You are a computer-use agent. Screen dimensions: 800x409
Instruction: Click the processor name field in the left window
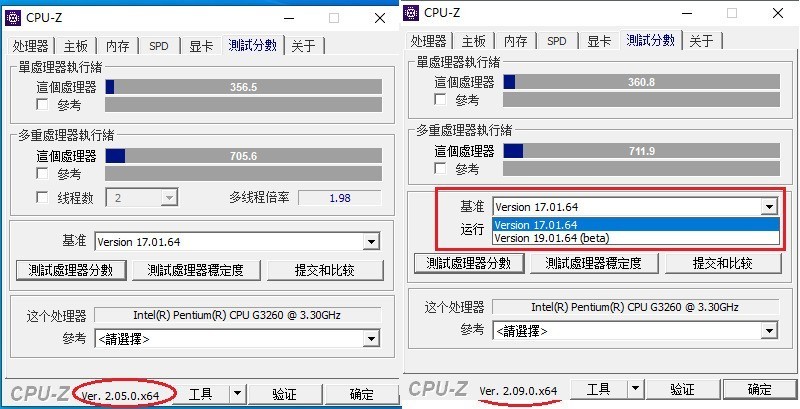237,315
